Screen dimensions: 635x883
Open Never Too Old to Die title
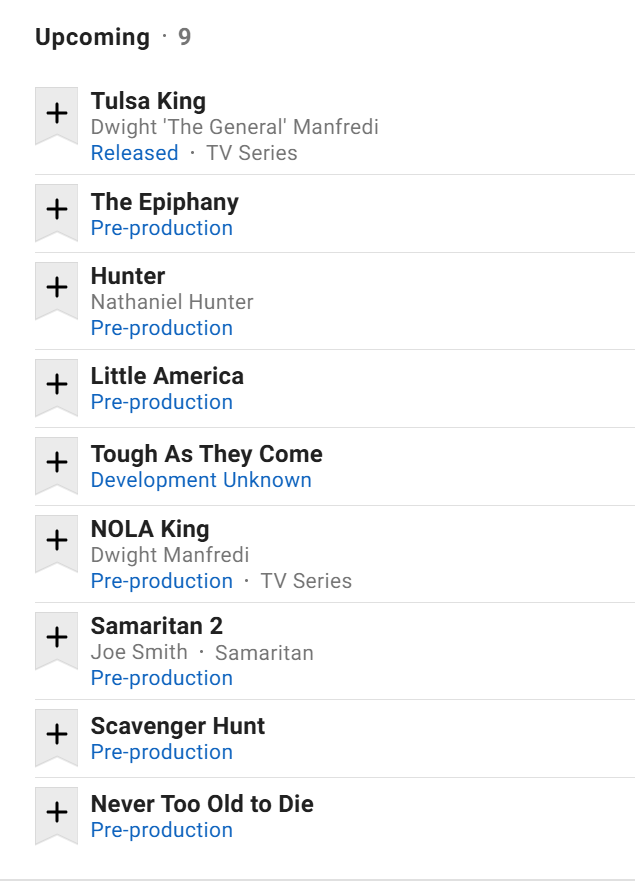pyautogui.click(x=202, y=804)
